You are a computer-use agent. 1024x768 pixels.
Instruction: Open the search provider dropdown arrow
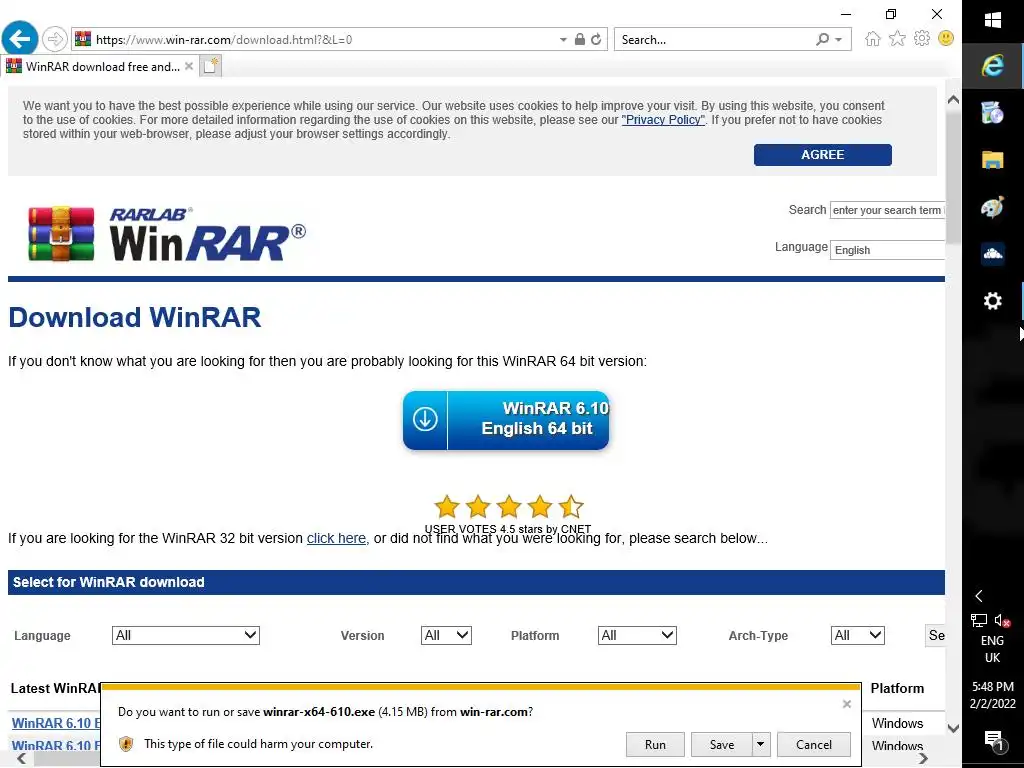click(839, 40)
